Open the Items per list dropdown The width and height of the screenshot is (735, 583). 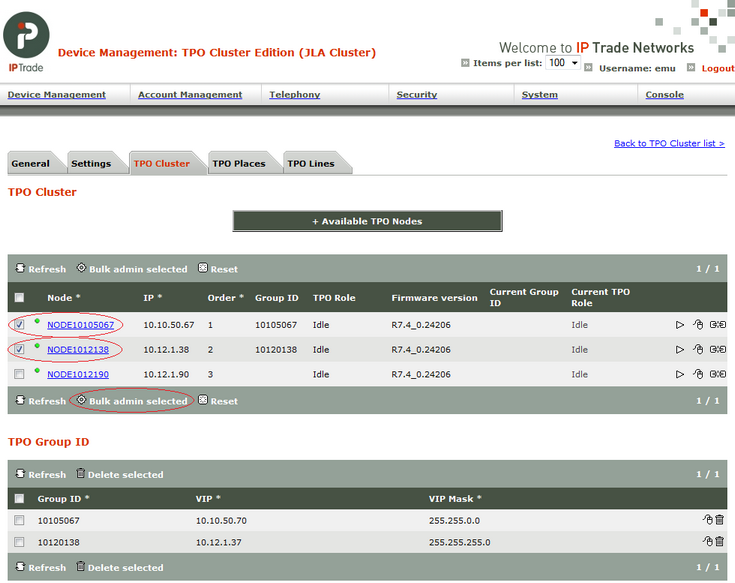tap(563, 63)
